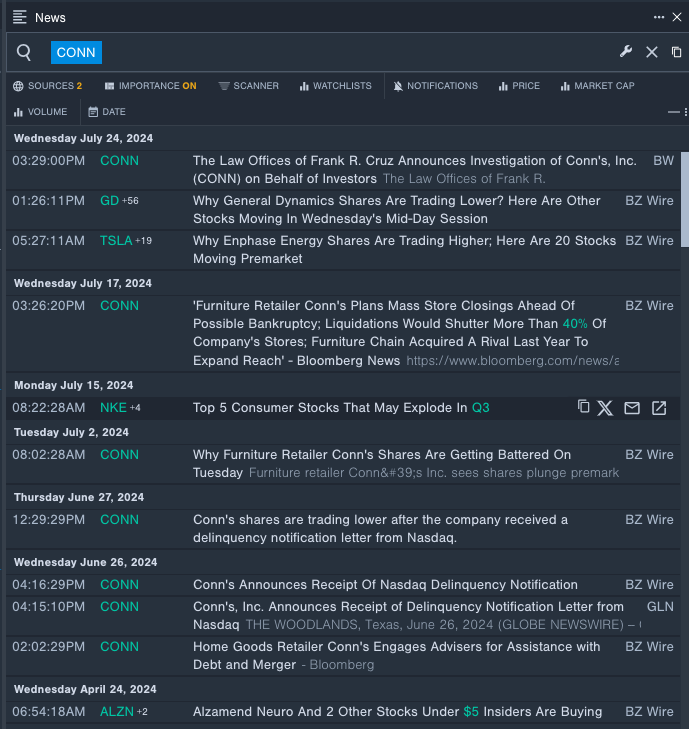Expand the +4 tickers beside NKE
This screenshot has width=689, height=729.
coord(135,408)
